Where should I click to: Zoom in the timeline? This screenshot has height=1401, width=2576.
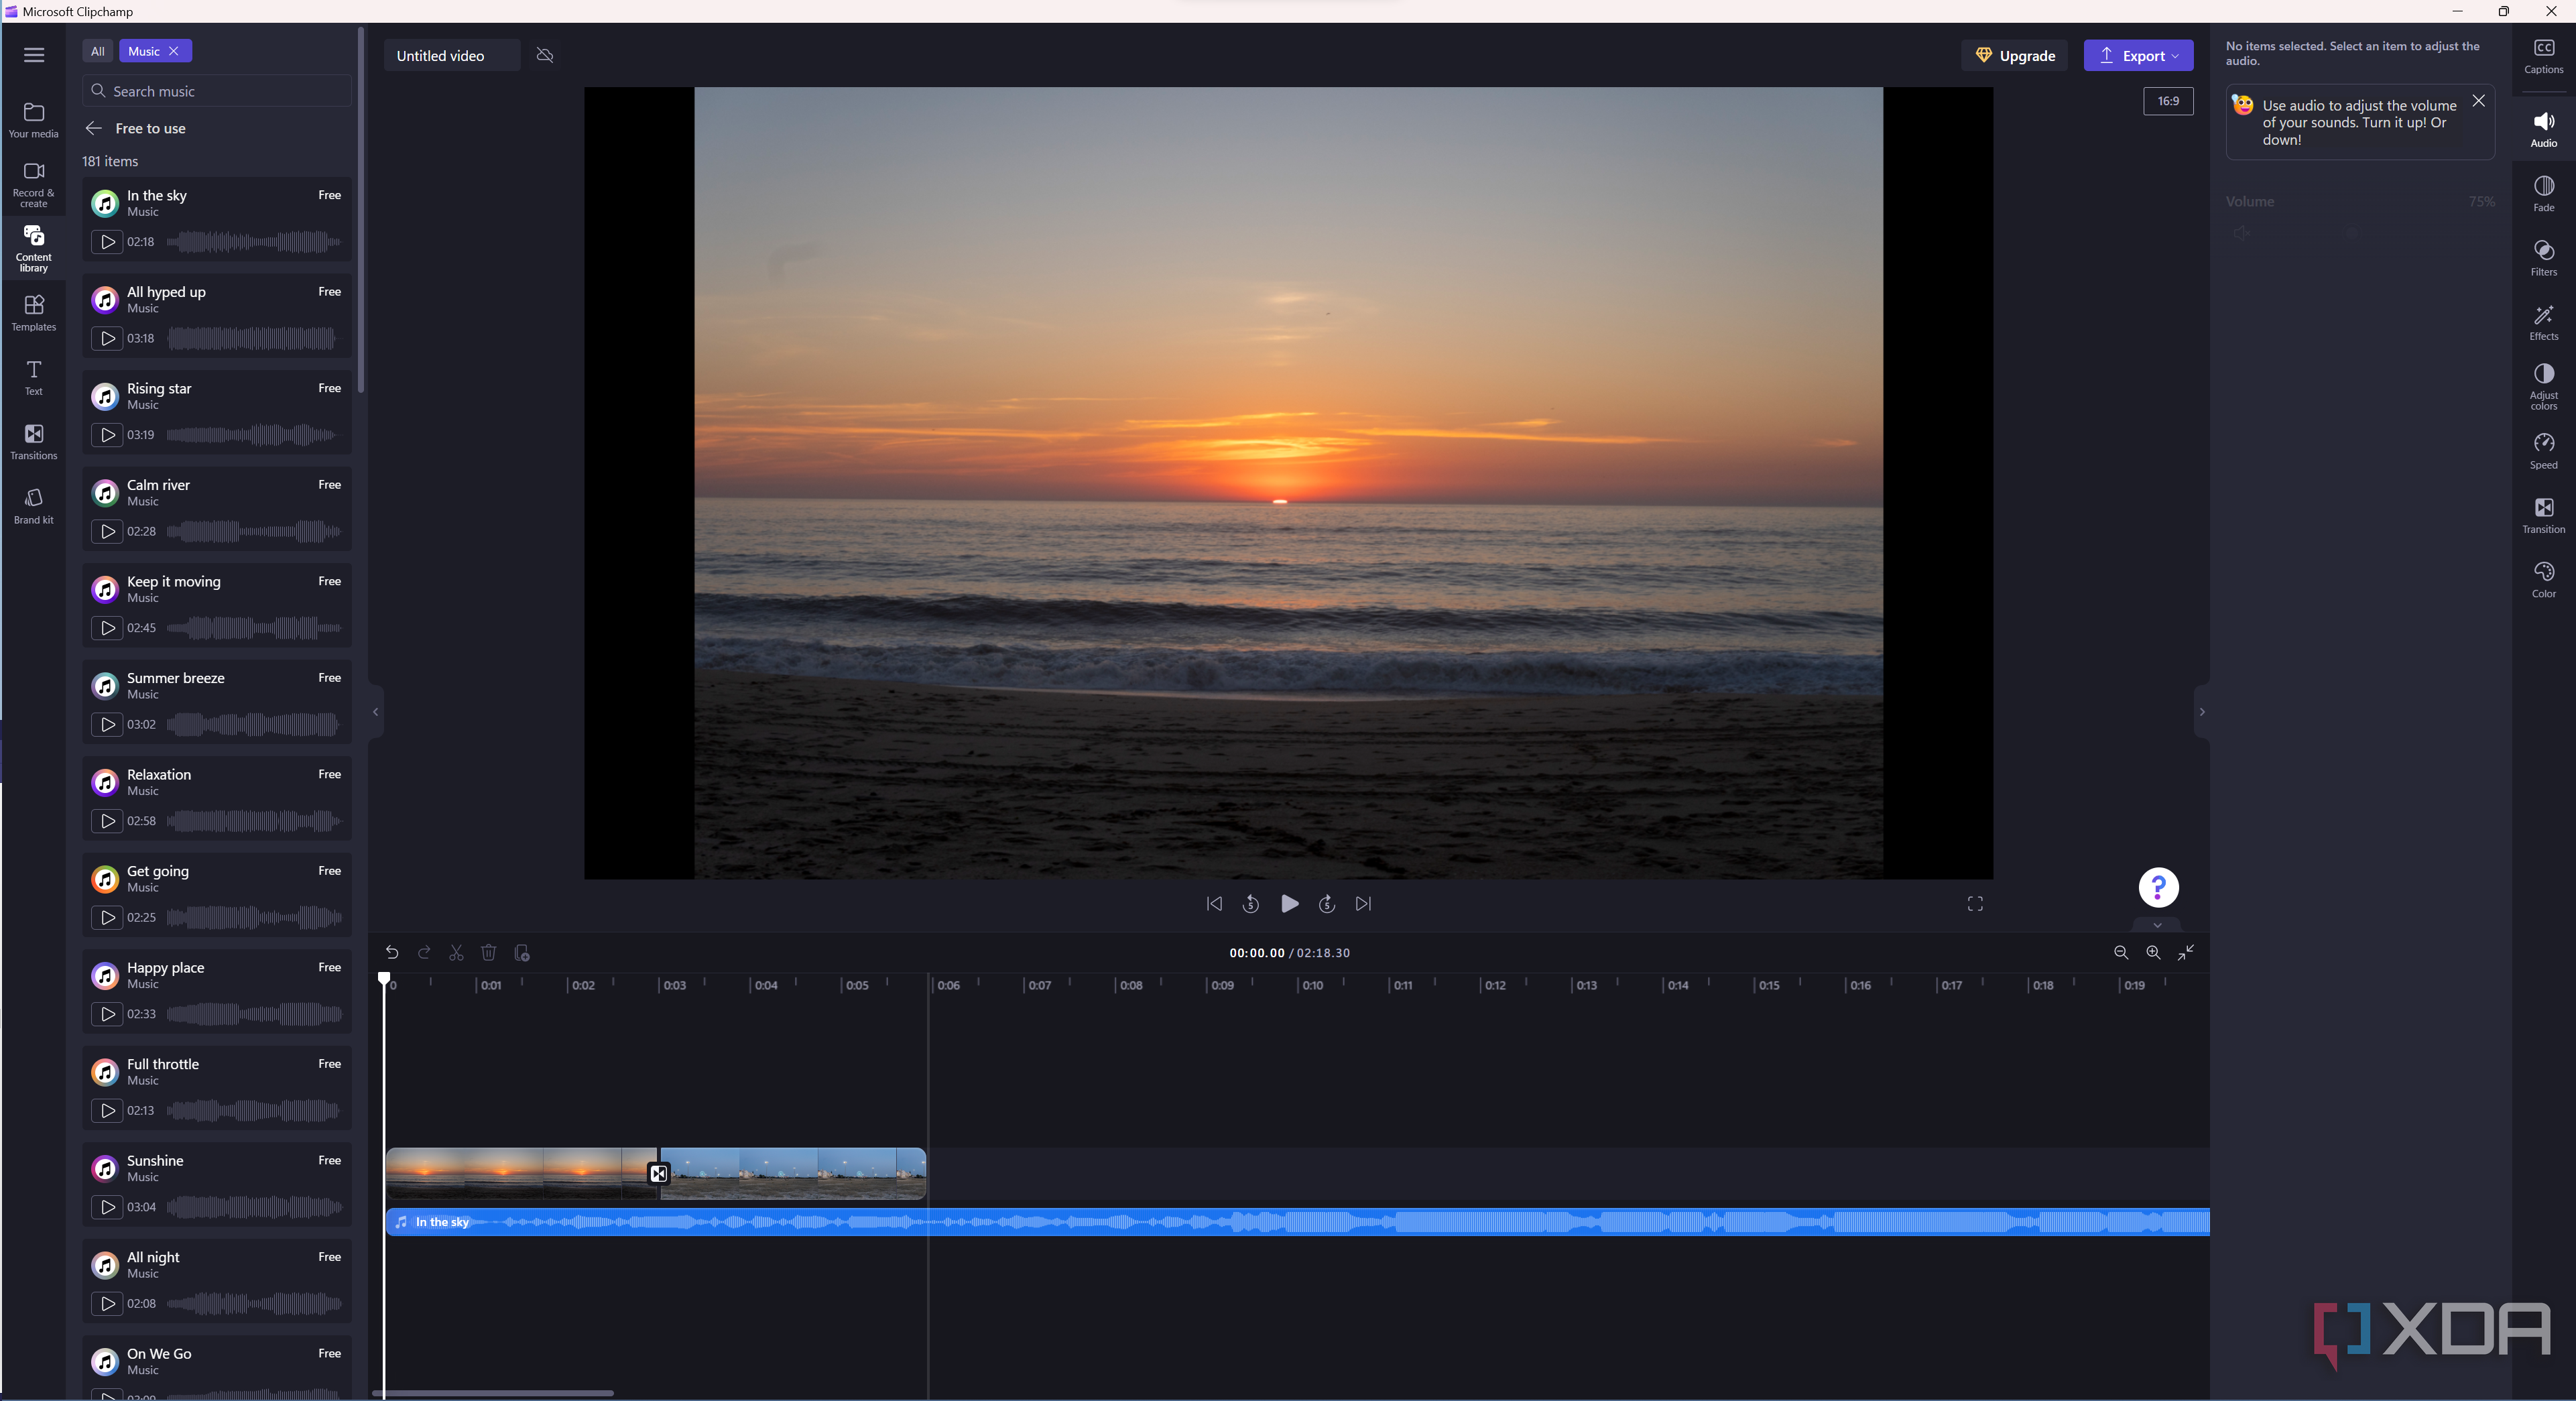(2153, 953)
